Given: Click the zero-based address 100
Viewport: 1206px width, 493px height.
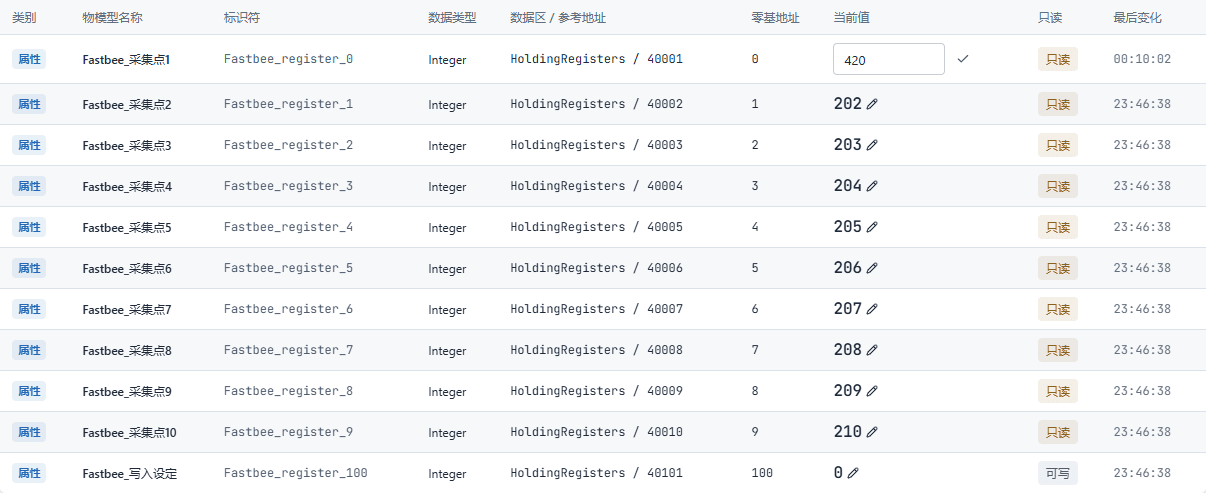Looking at the screenshot, I should click(762, 473).
